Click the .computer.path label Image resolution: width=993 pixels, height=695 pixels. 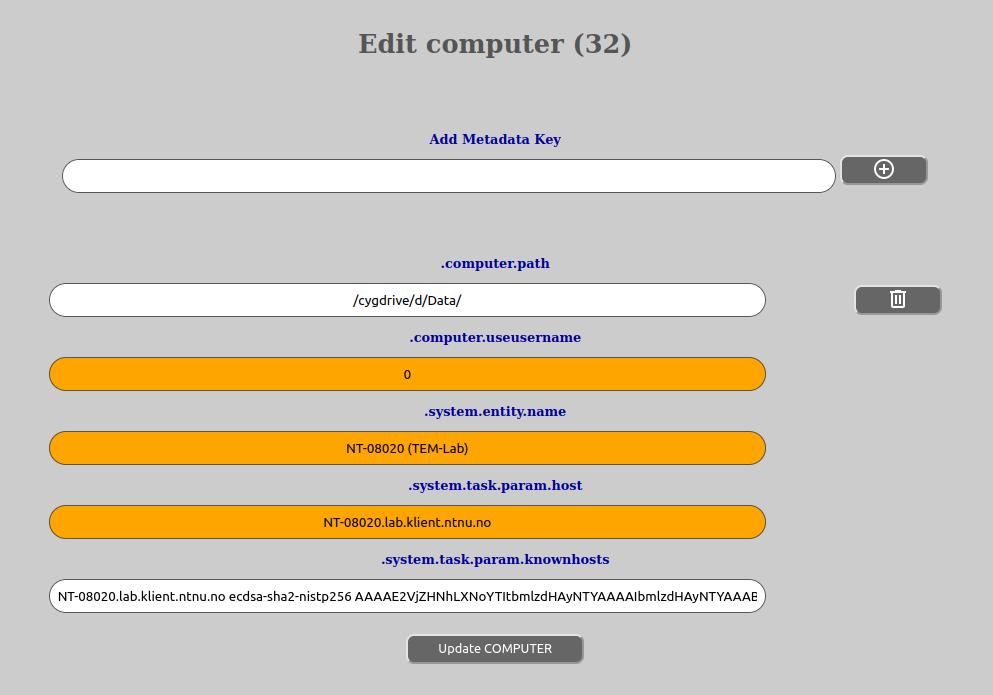495,264
